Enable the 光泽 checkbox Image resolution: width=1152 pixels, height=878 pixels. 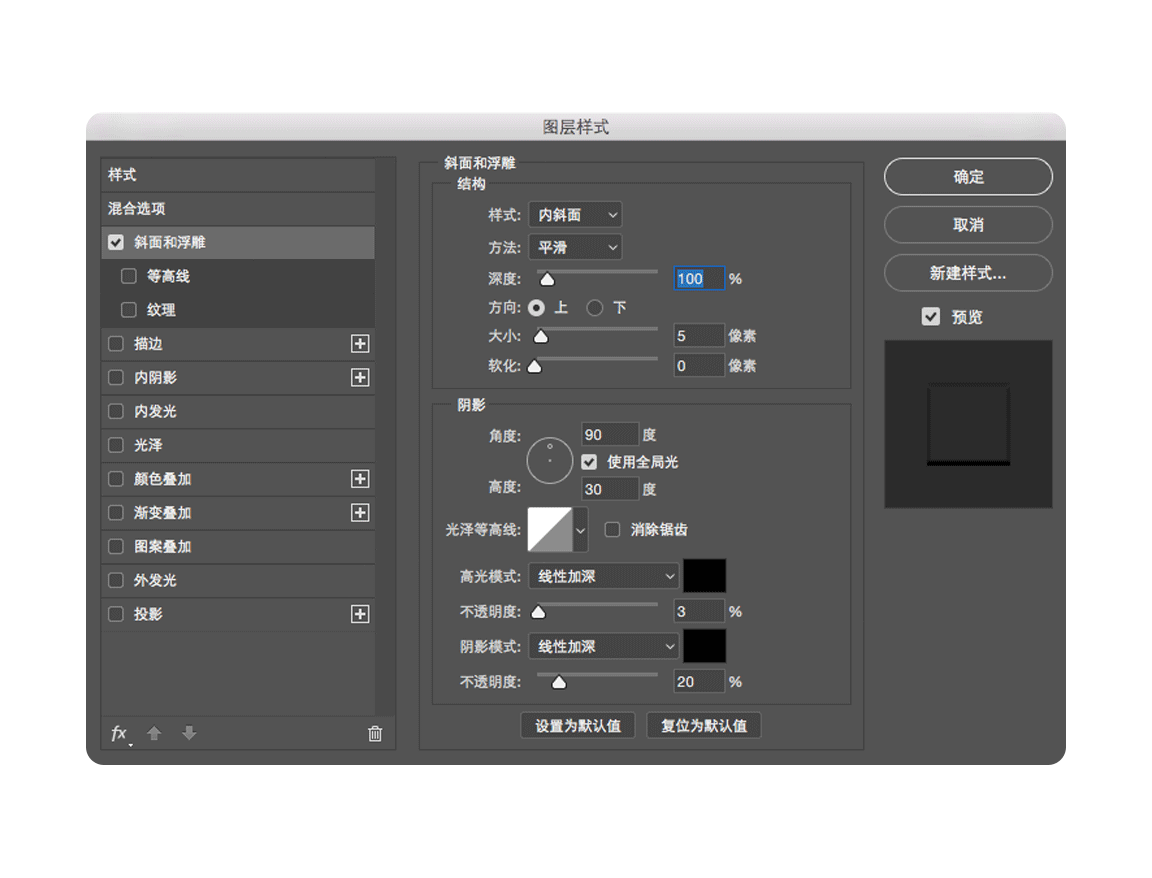click(116, 445)
